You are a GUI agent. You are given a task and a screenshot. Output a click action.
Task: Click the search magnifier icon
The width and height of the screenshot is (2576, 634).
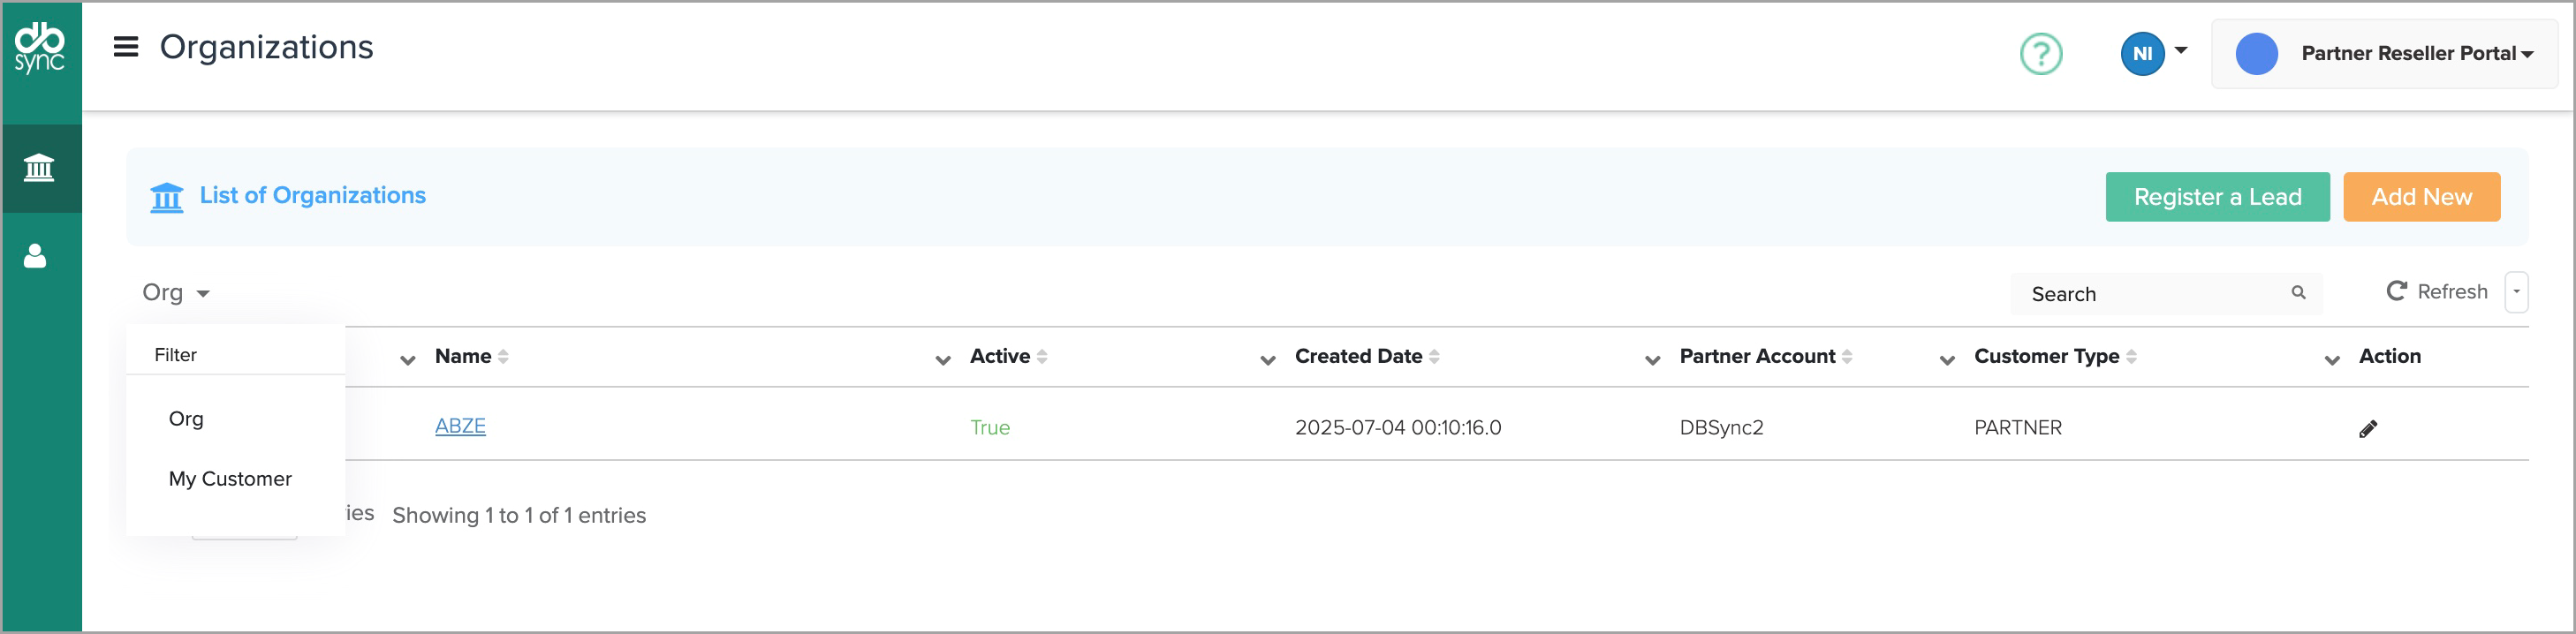click(2298, 293)
